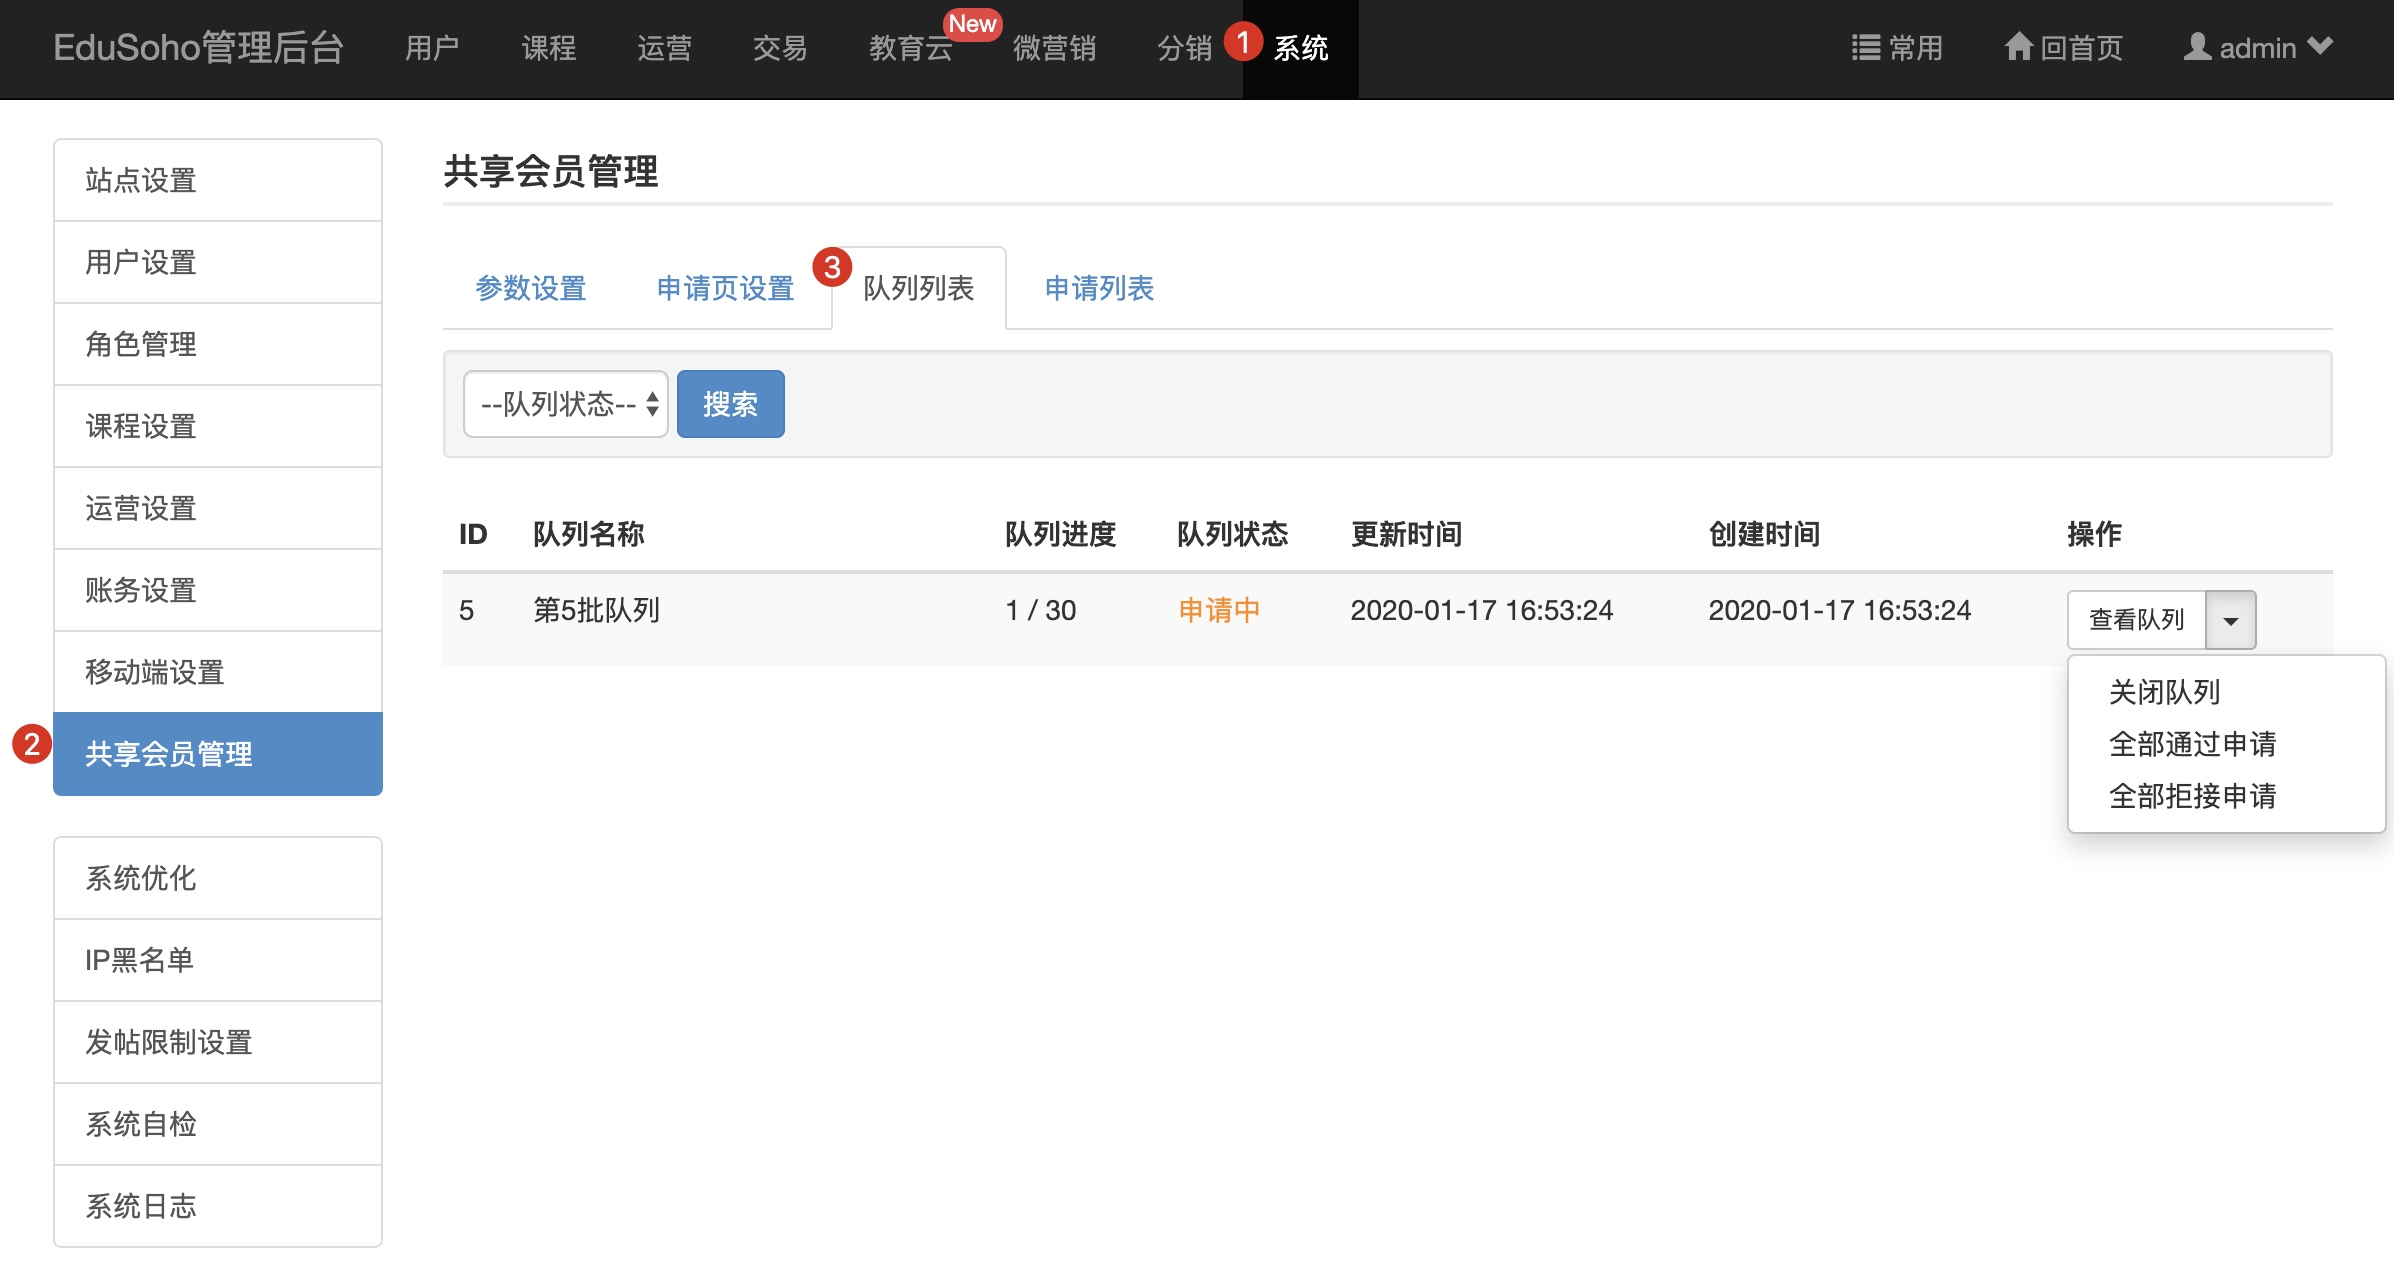Choose 全部拒接申请 in the menu
Image resolution: width=2394 pixels, height=1266 pixels.
tap(2192, 796)
